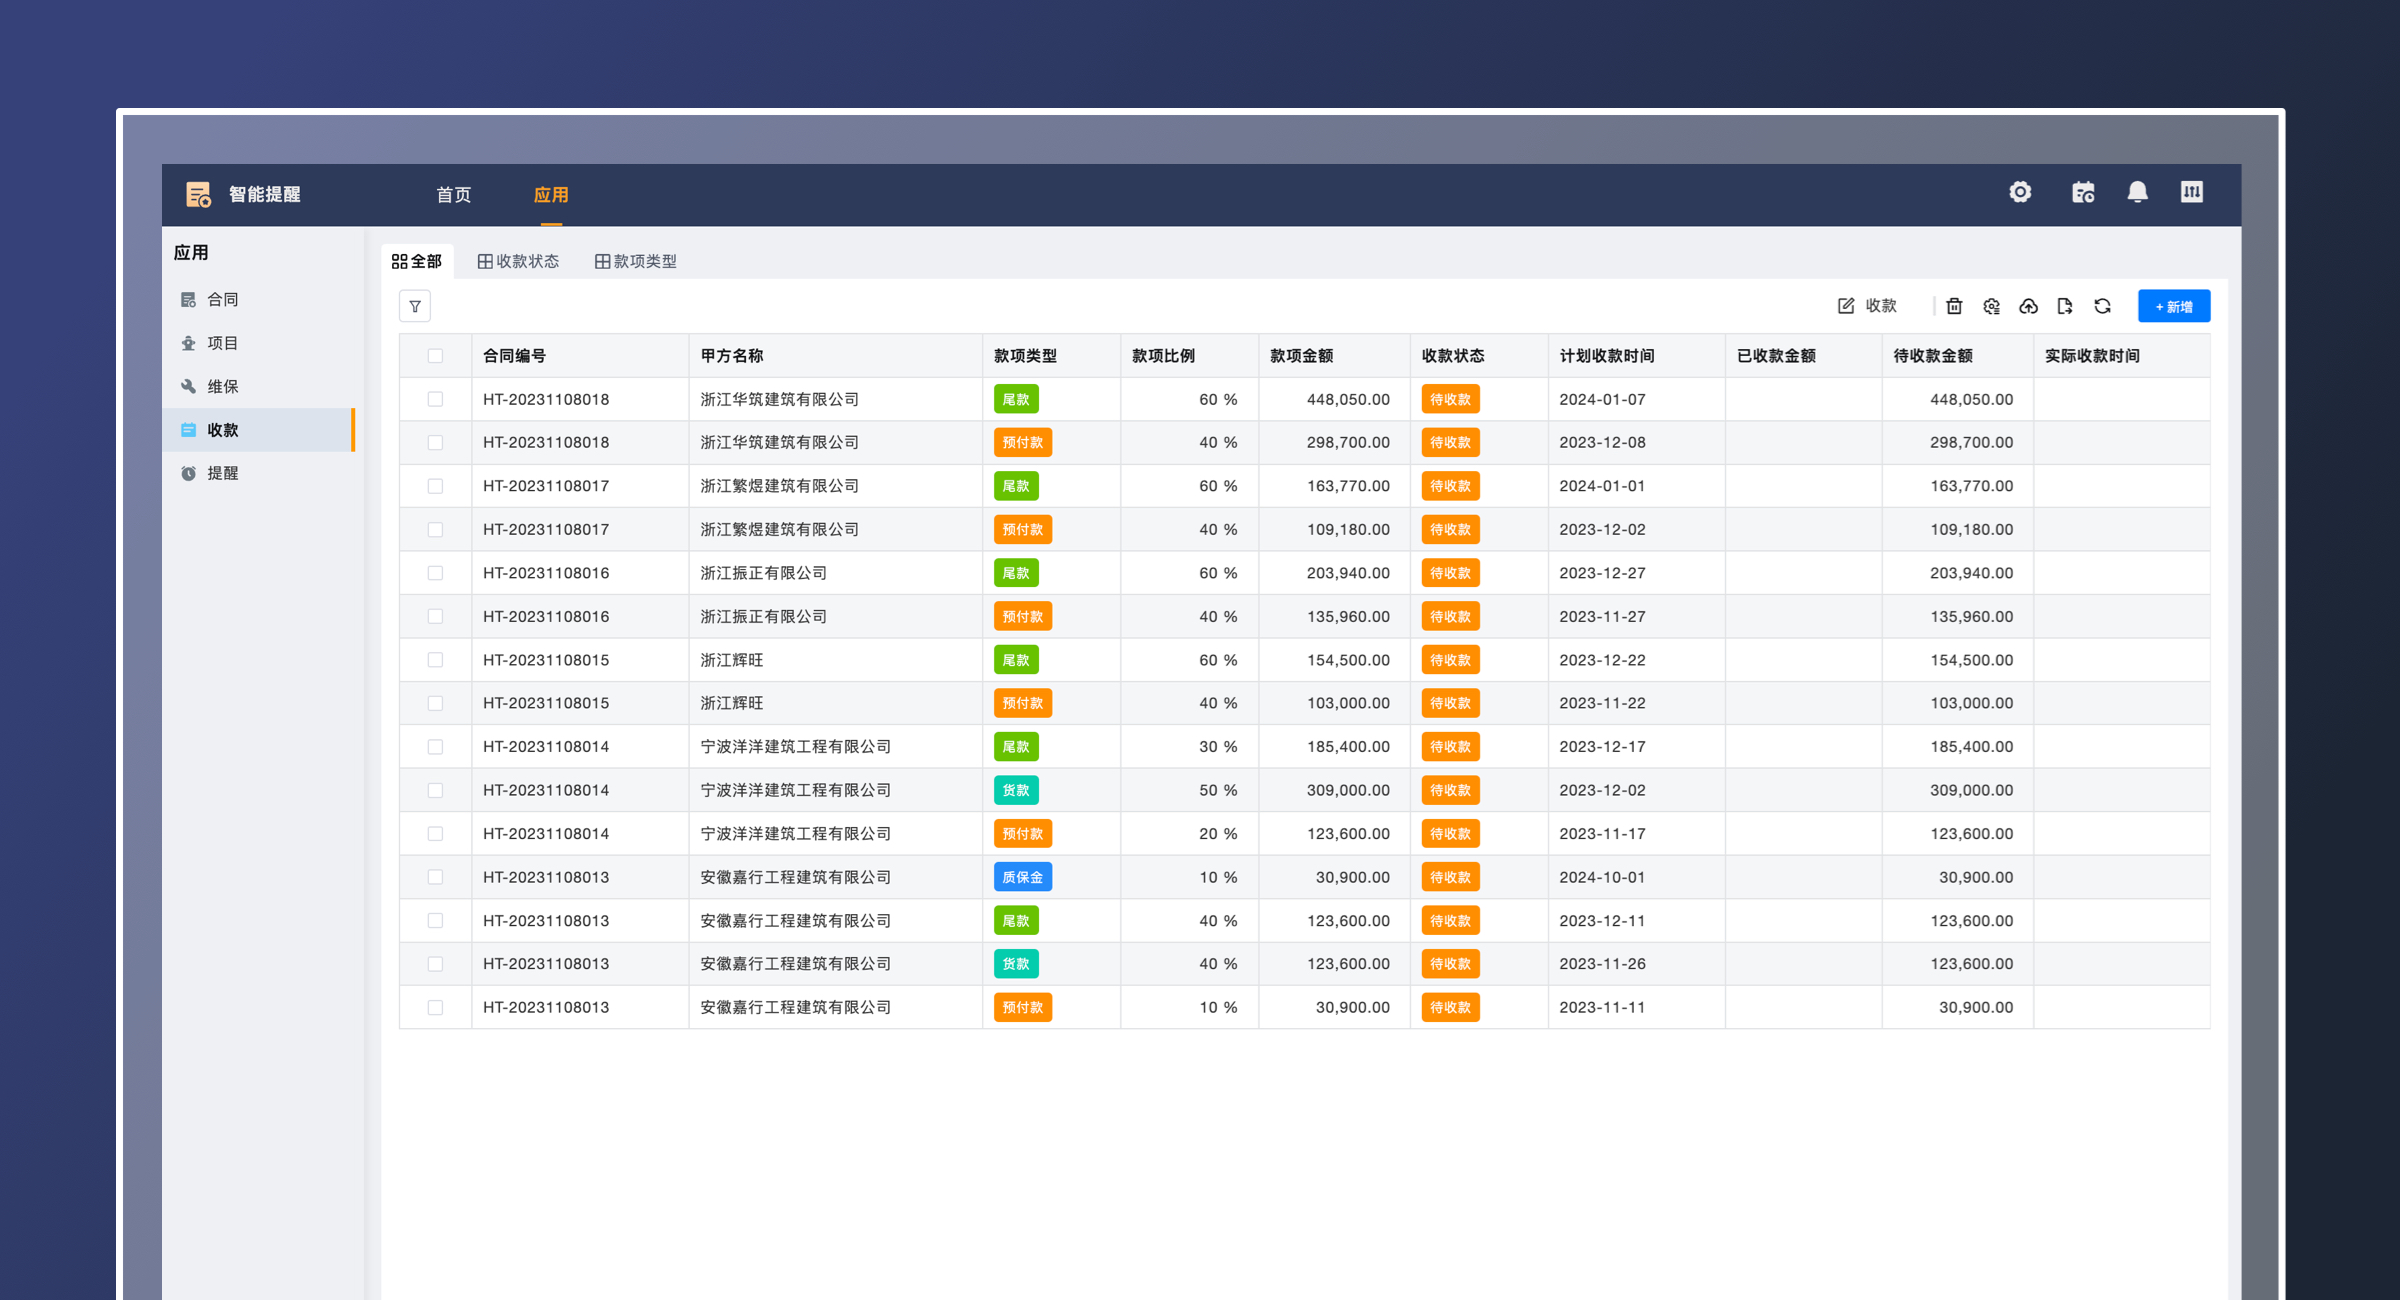Toggle the select-all header checkbox

pos(435,356)
